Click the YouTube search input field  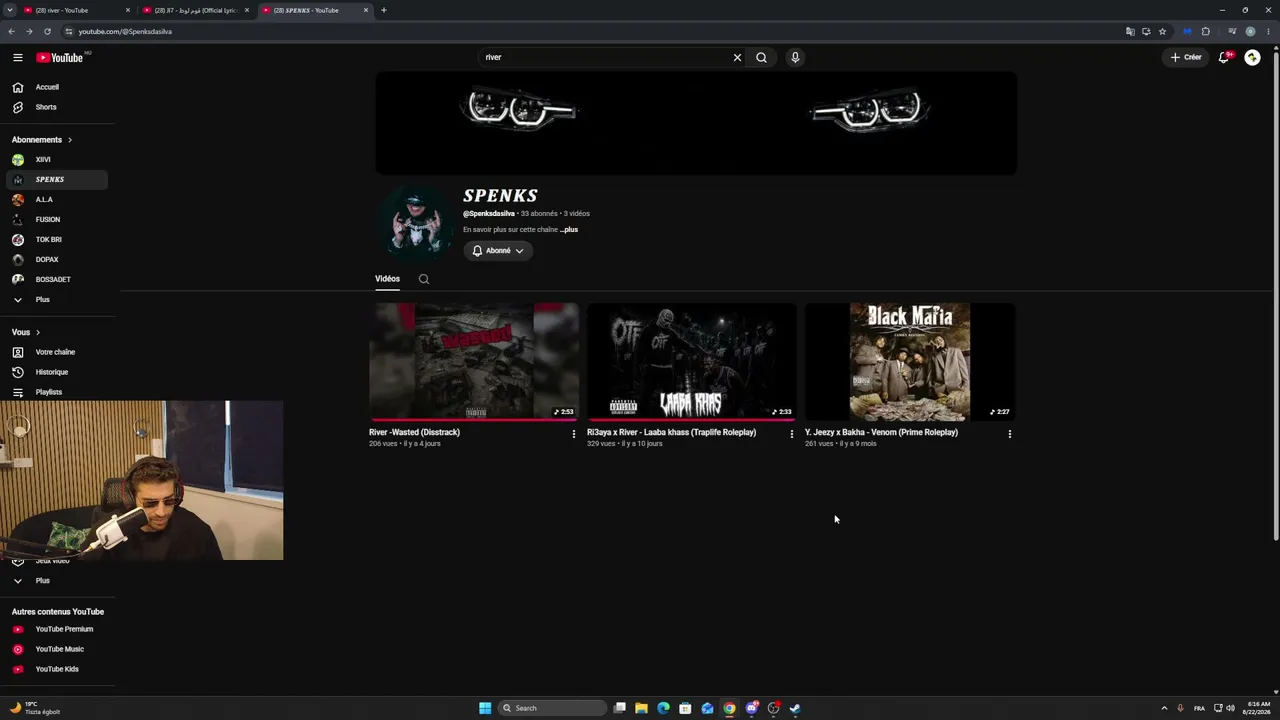[x=605, y=57]
